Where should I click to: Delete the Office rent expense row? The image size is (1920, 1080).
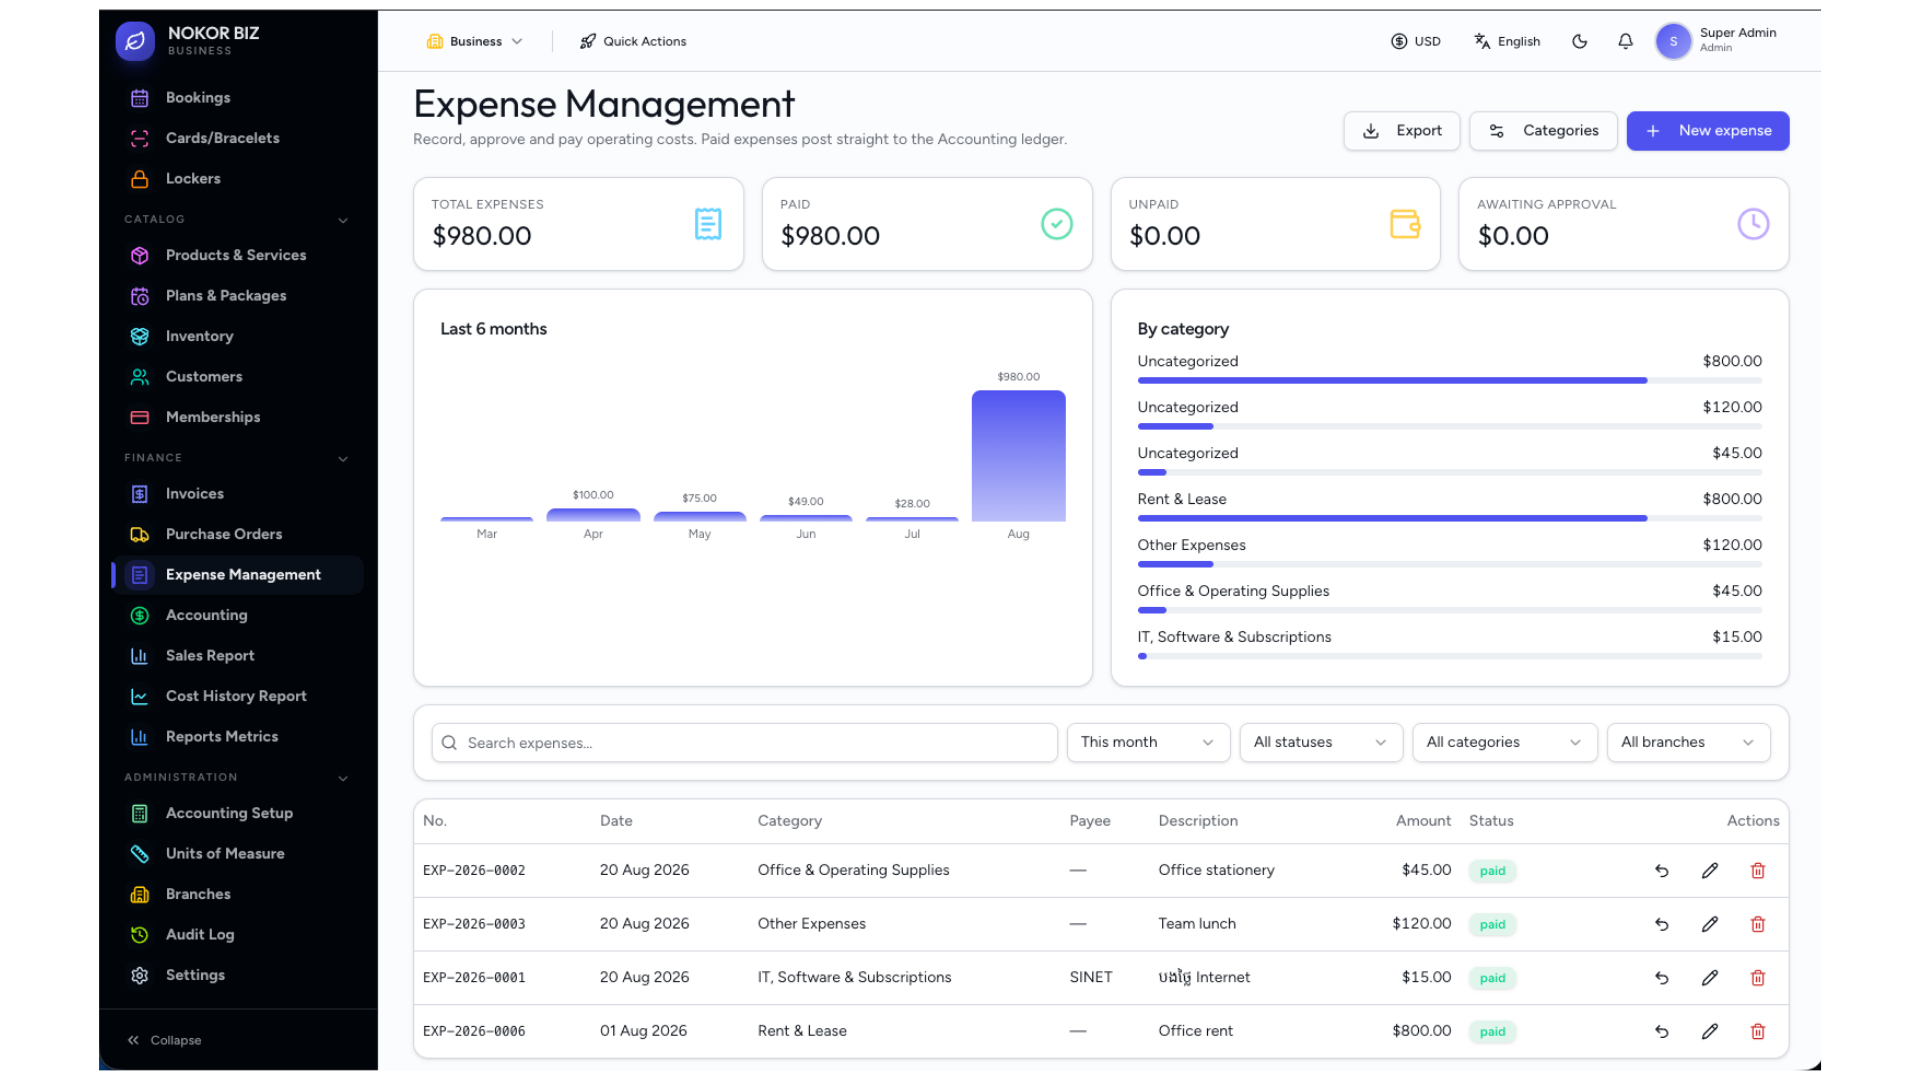click(1758, 1032)
